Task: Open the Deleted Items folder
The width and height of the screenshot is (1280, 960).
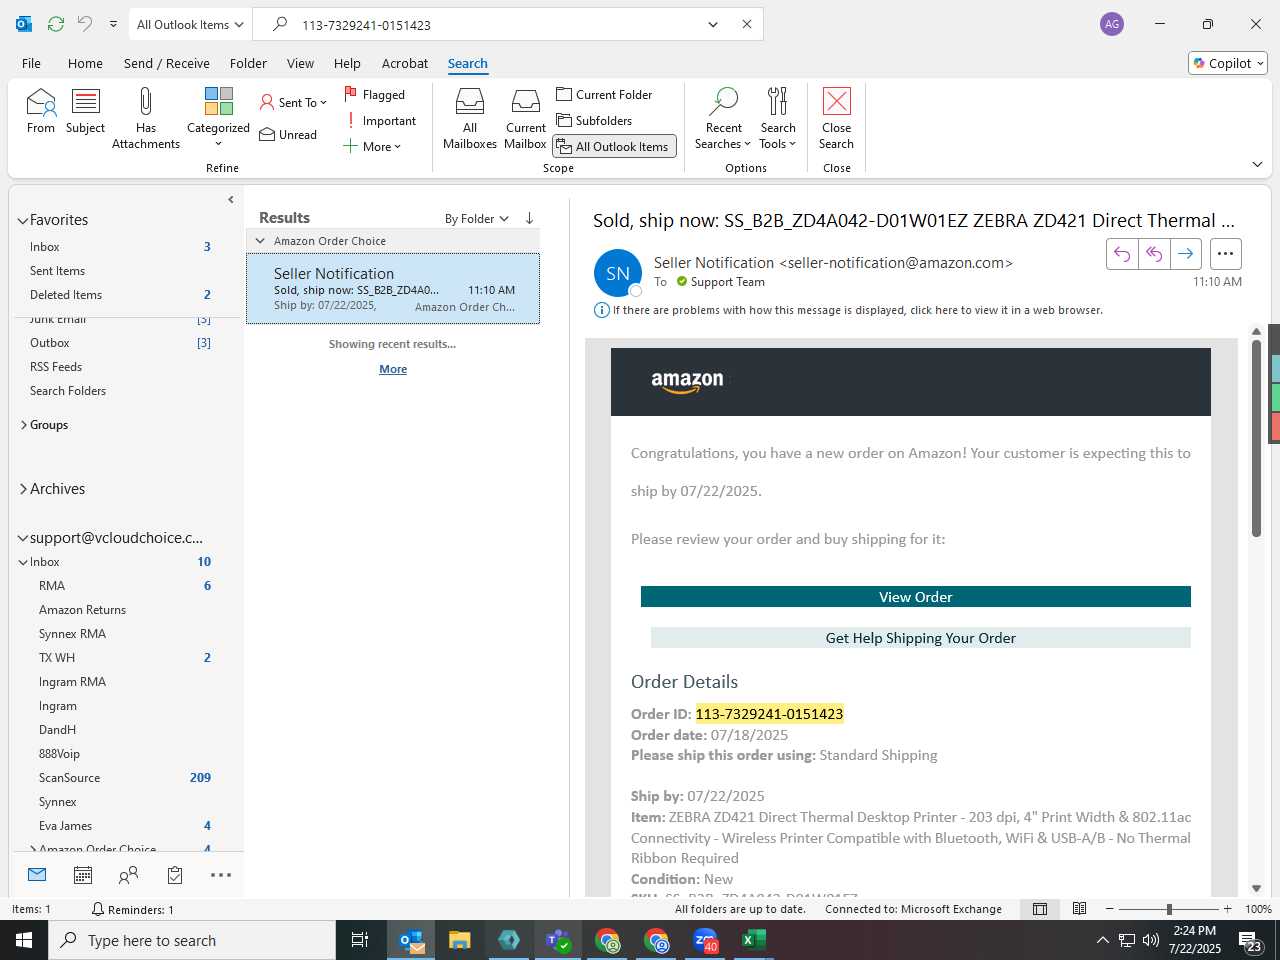Action: pos(66,295)
